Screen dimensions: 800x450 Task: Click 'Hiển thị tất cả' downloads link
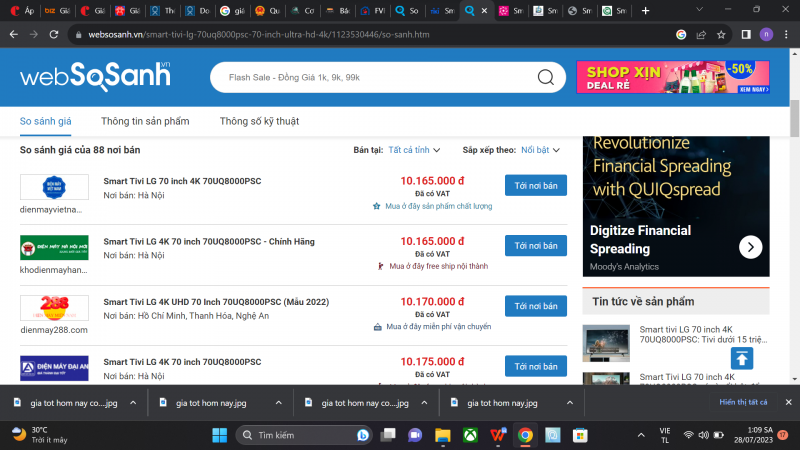coord(743,402)
